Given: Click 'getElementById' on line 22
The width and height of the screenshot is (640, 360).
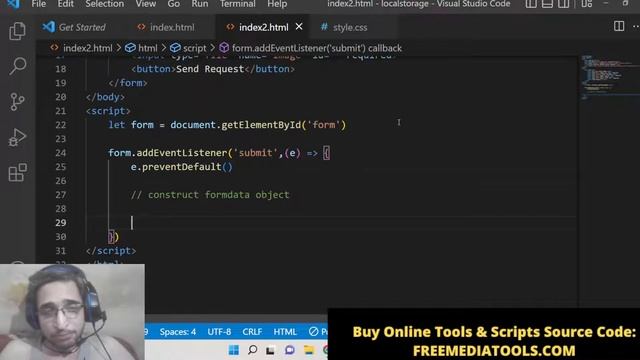Looking at the screenshot, I should (261, 125).
